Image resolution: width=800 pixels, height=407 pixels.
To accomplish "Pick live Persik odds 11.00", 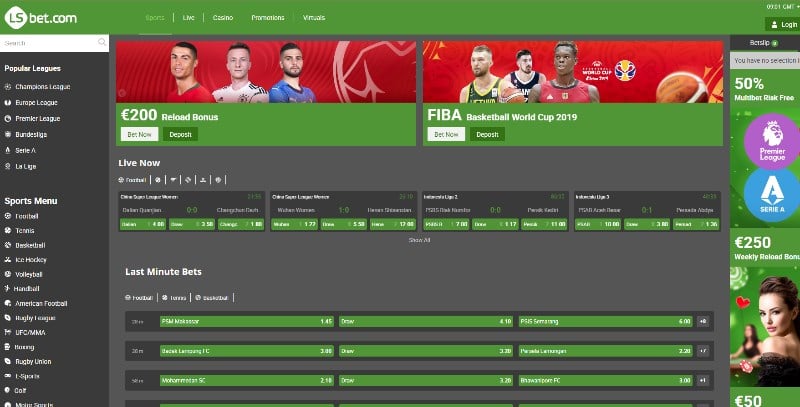I will 544,224.
